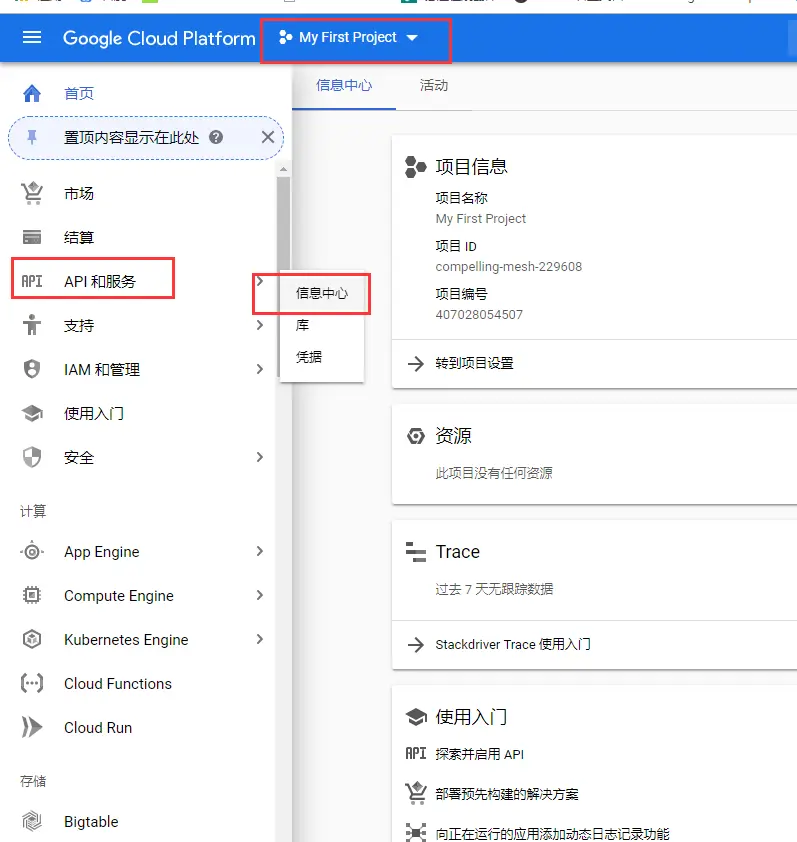Image resolution: width=797 pixels, height=842 pixels.
Task: Expand the Kubernetes Engine submenu chevron
Action: click(259, 640)
